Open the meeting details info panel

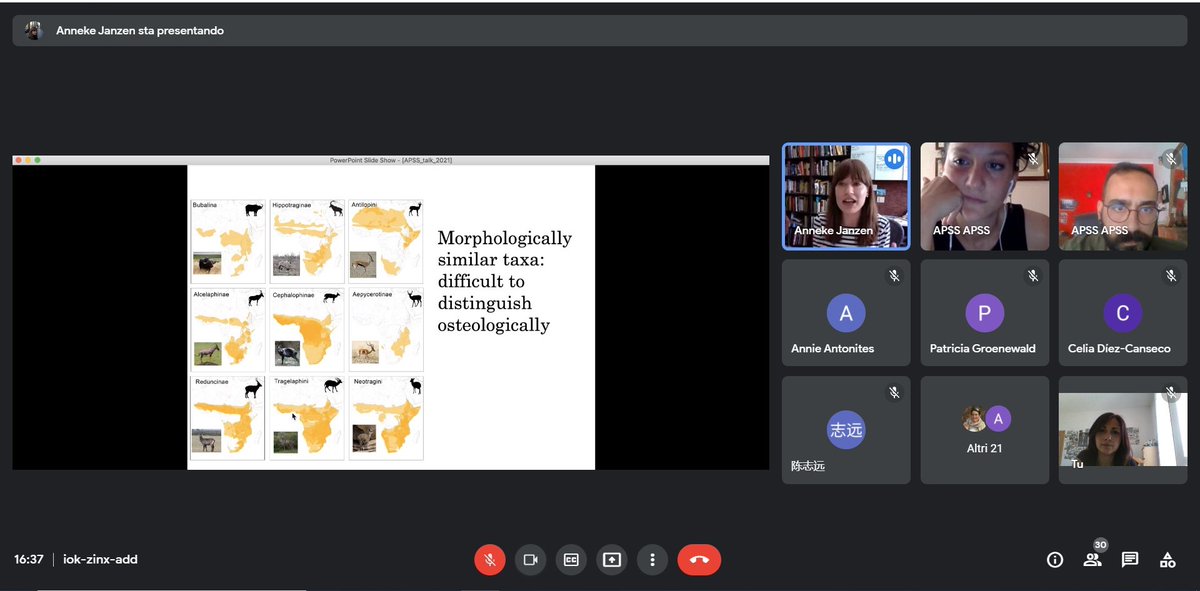1054,560
